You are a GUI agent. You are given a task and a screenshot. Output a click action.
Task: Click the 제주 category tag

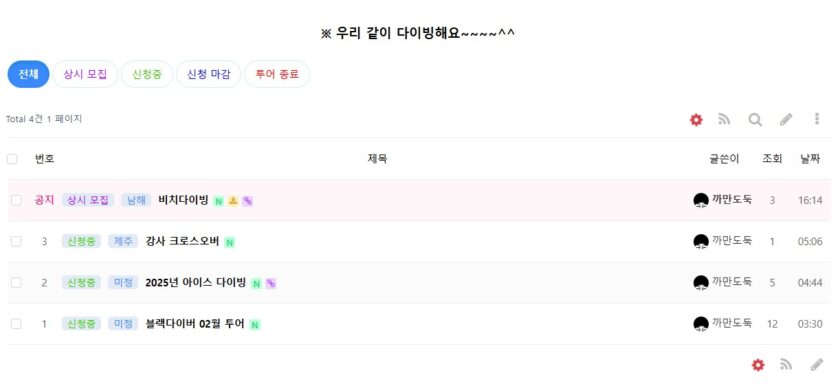tap(123, 241)
